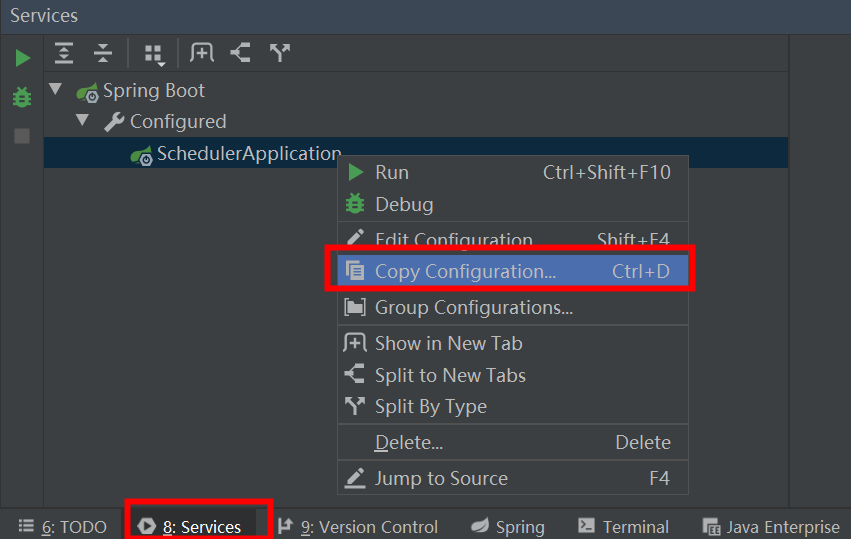Open the Terminal tool window tab
The image size is (851, 539).
(x=623, y=527)
